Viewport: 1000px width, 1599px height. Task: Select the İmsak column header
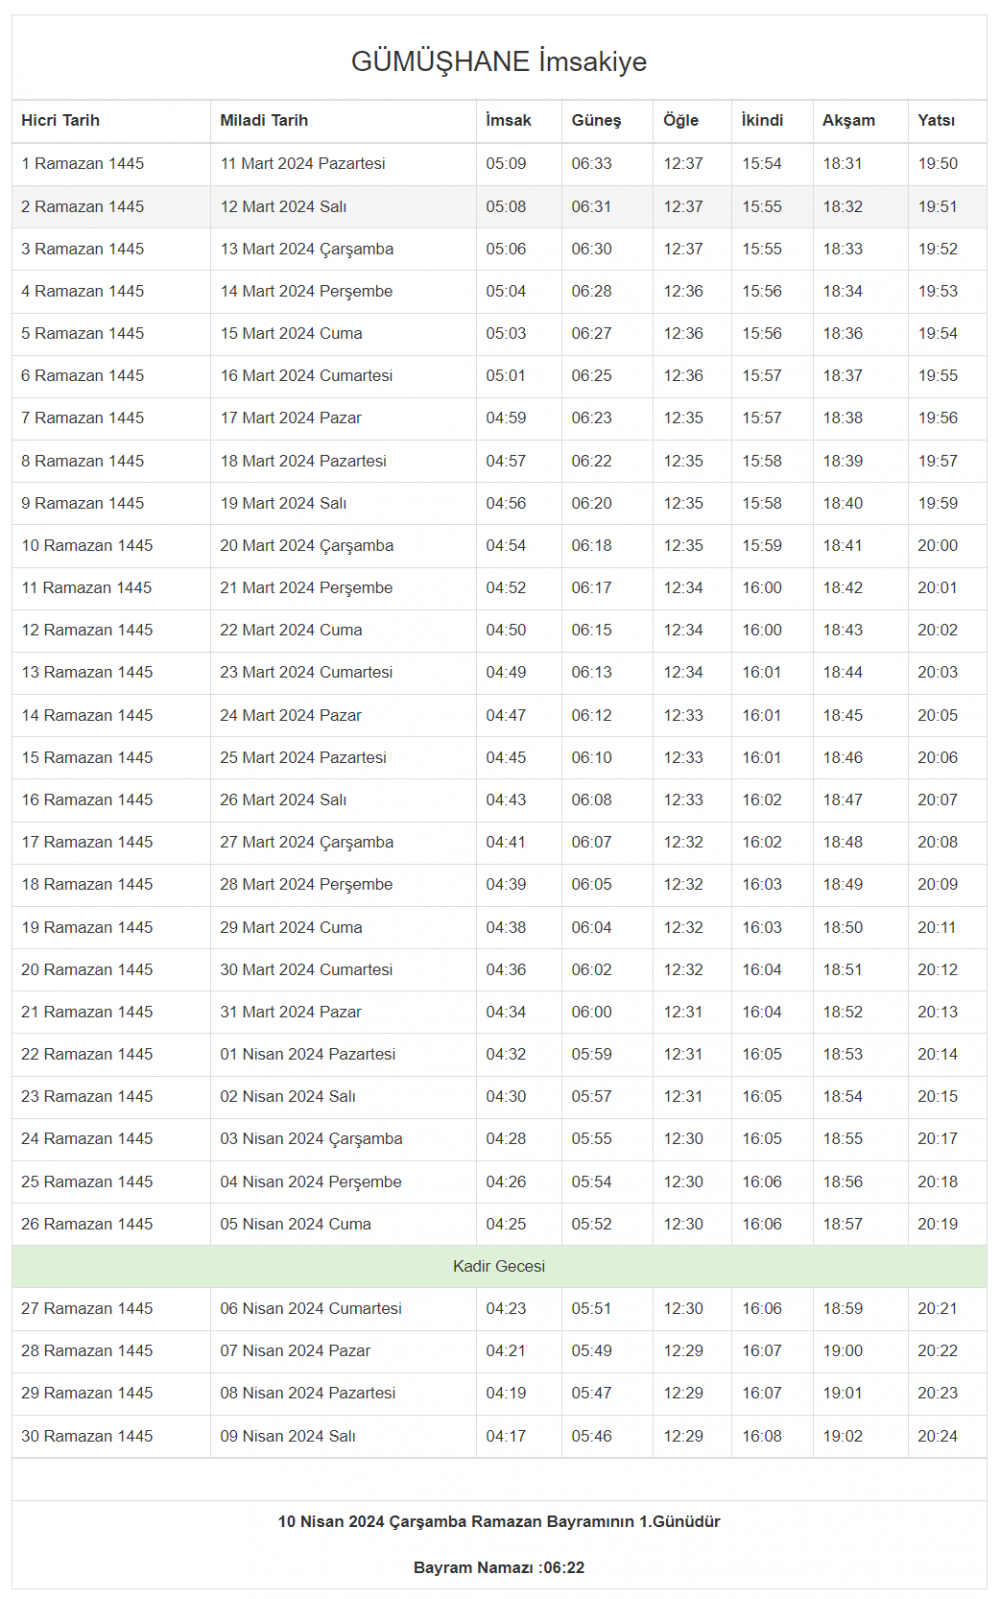coord(508,120)
